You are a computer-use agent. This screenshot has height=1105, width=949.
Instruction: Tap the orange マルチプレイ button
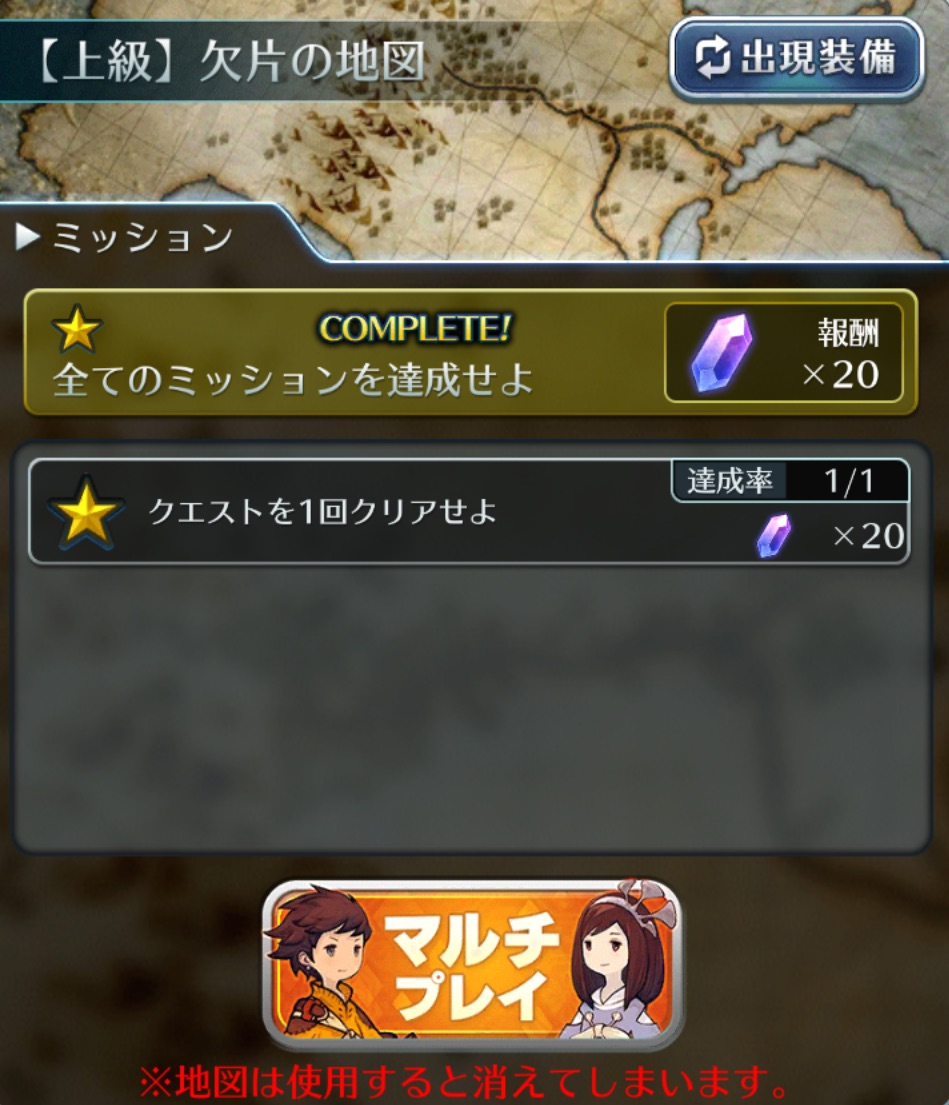(x=471, y=961)
